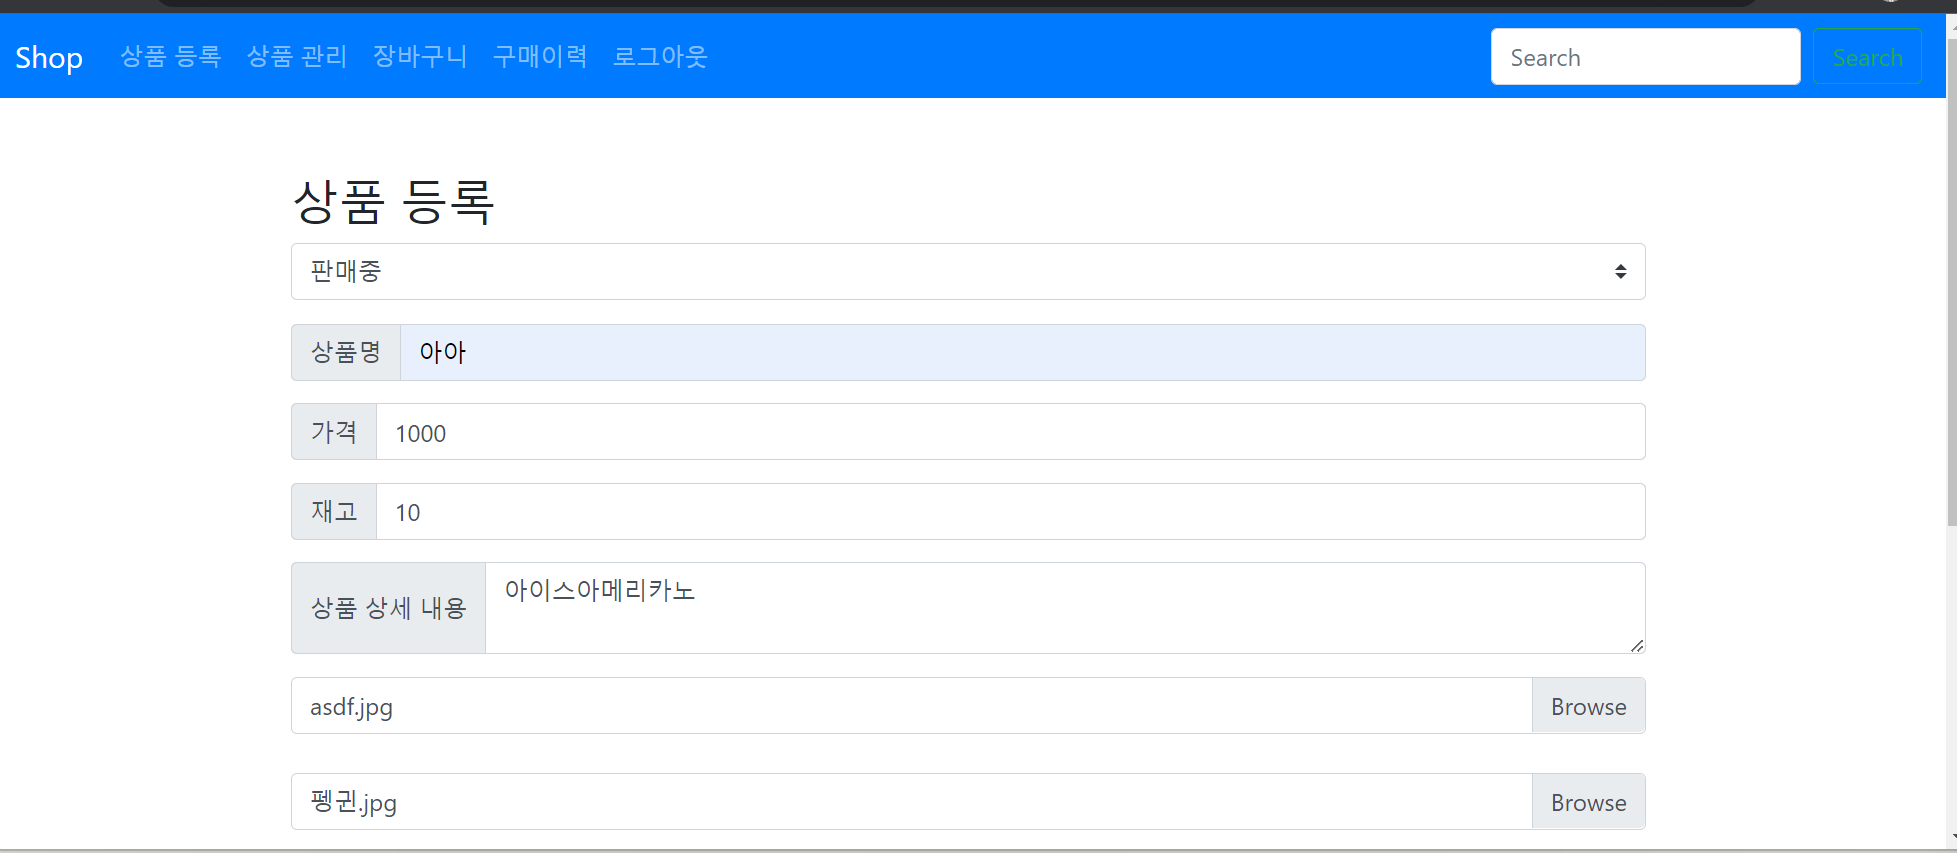The width and height of the screenshot is (1957, 853).
Task: Click the 펭귄.jpg file name field
Action: pyautogui.click(x=911, y=802)
